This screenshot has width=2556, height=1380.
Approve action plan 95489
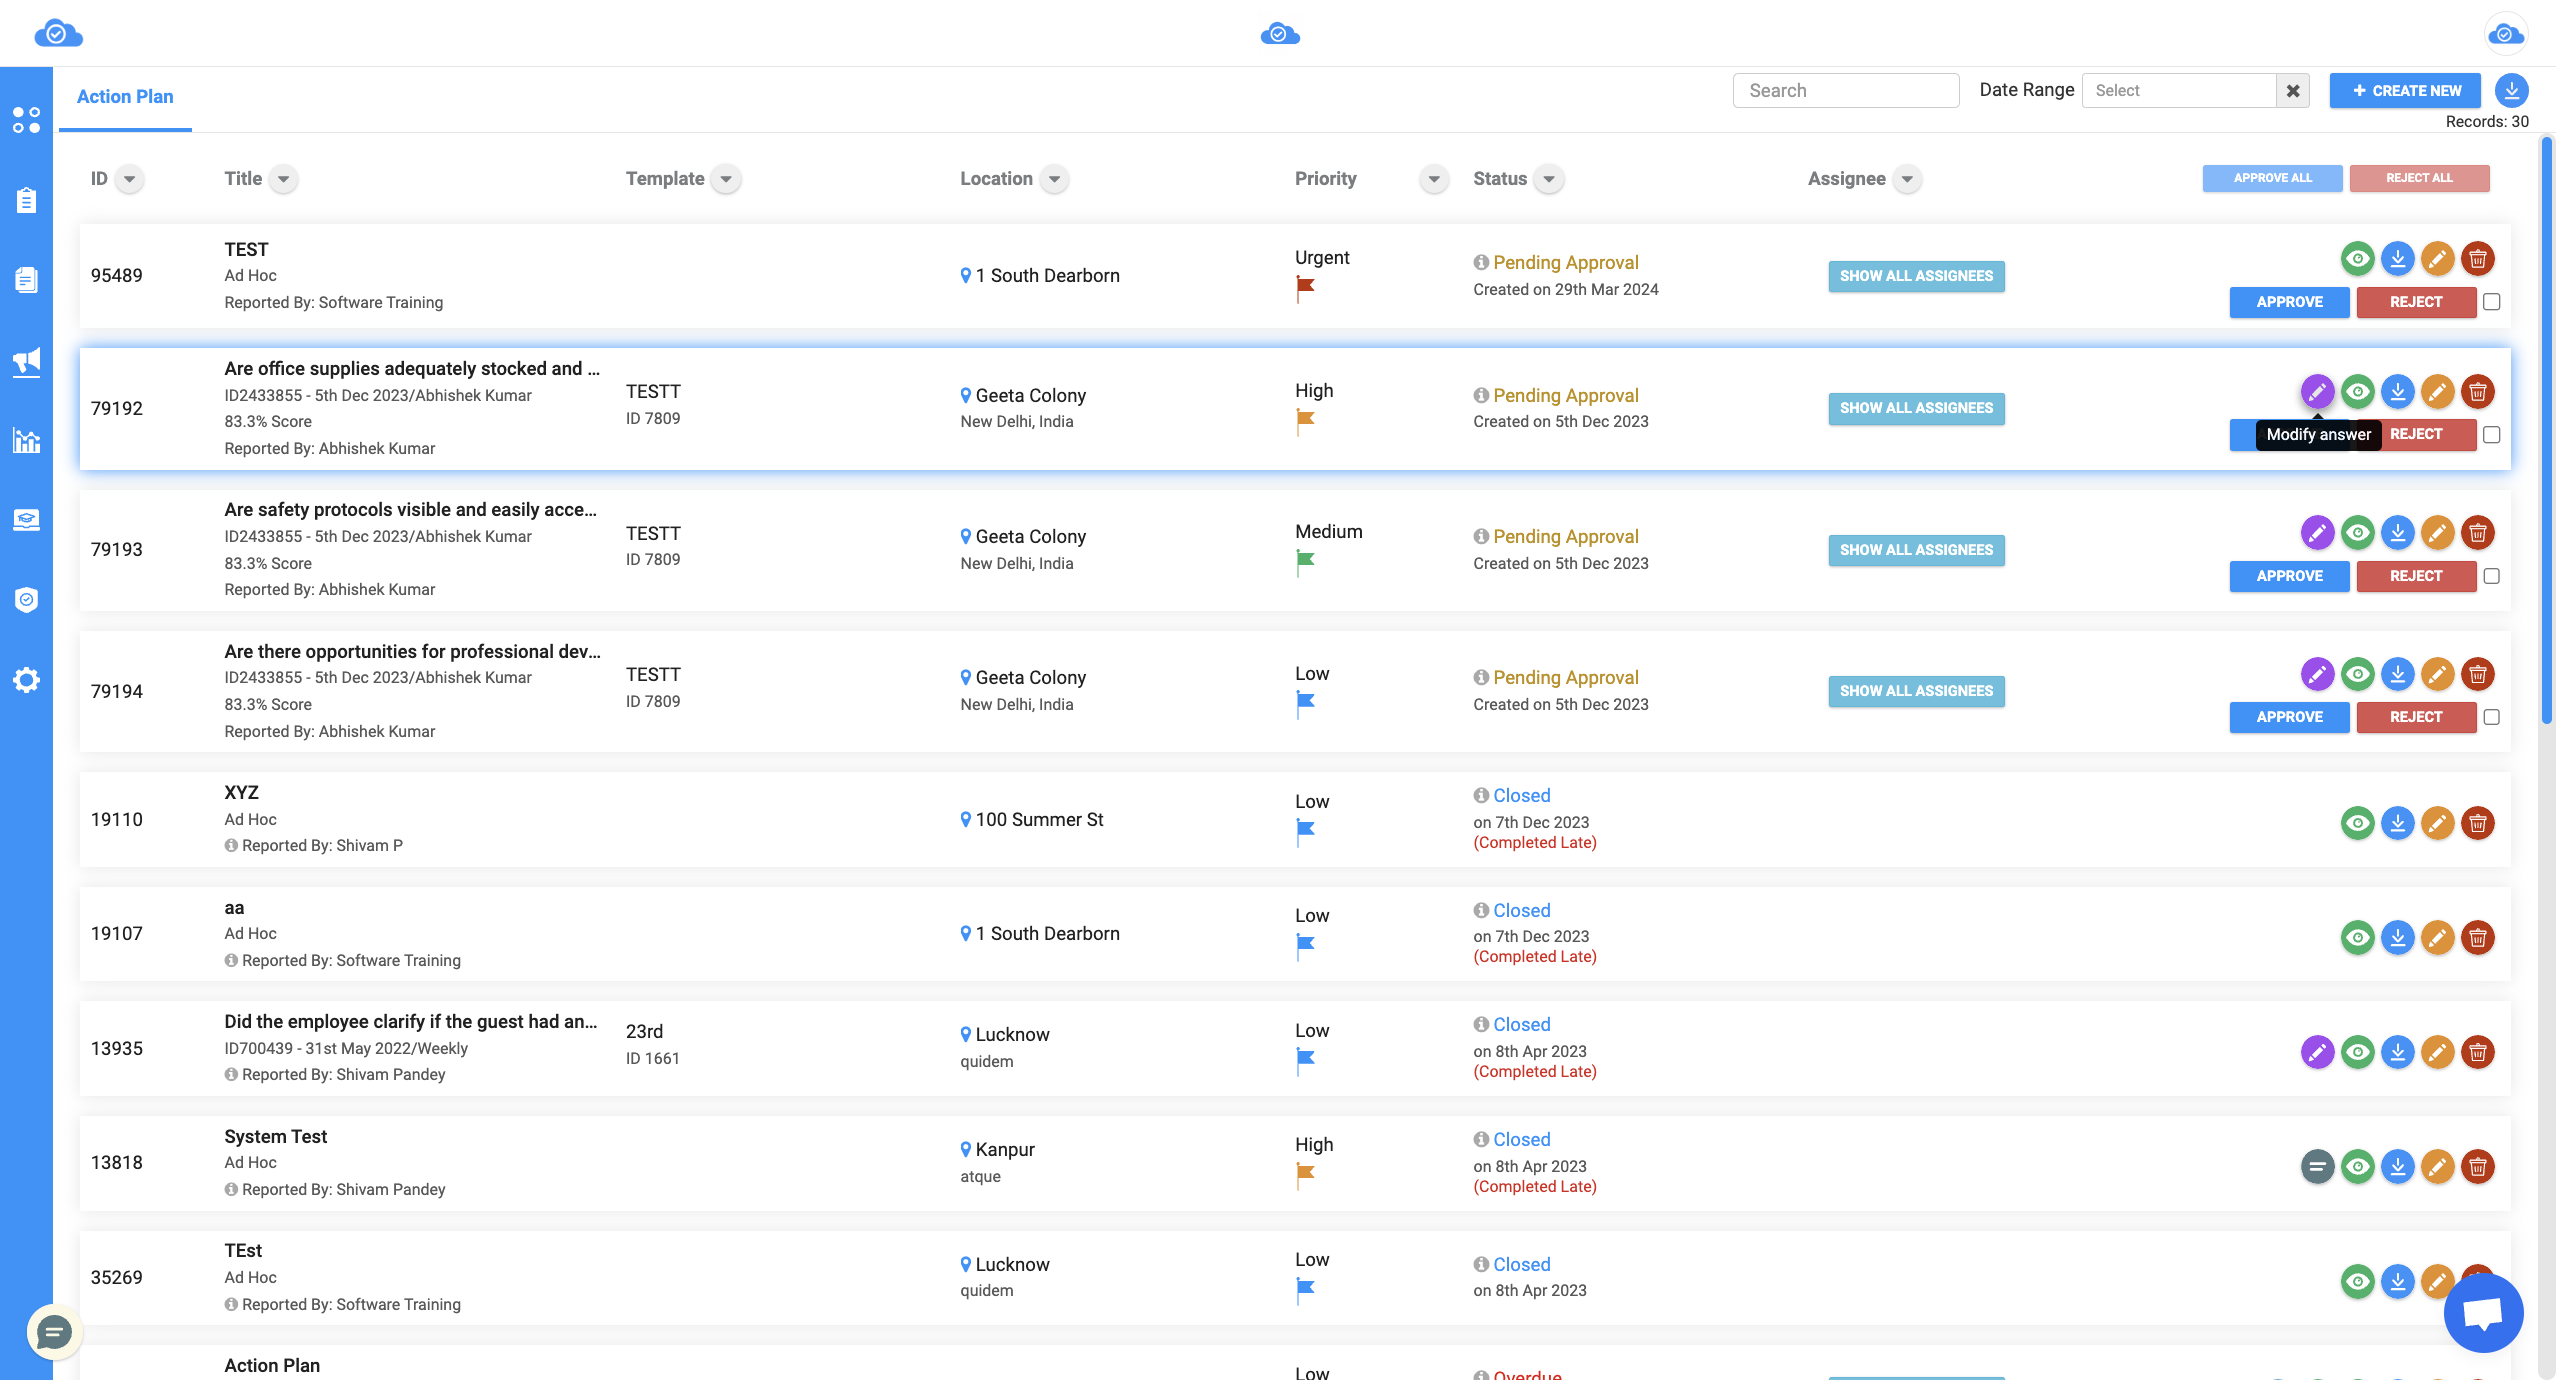[2289, 302]
